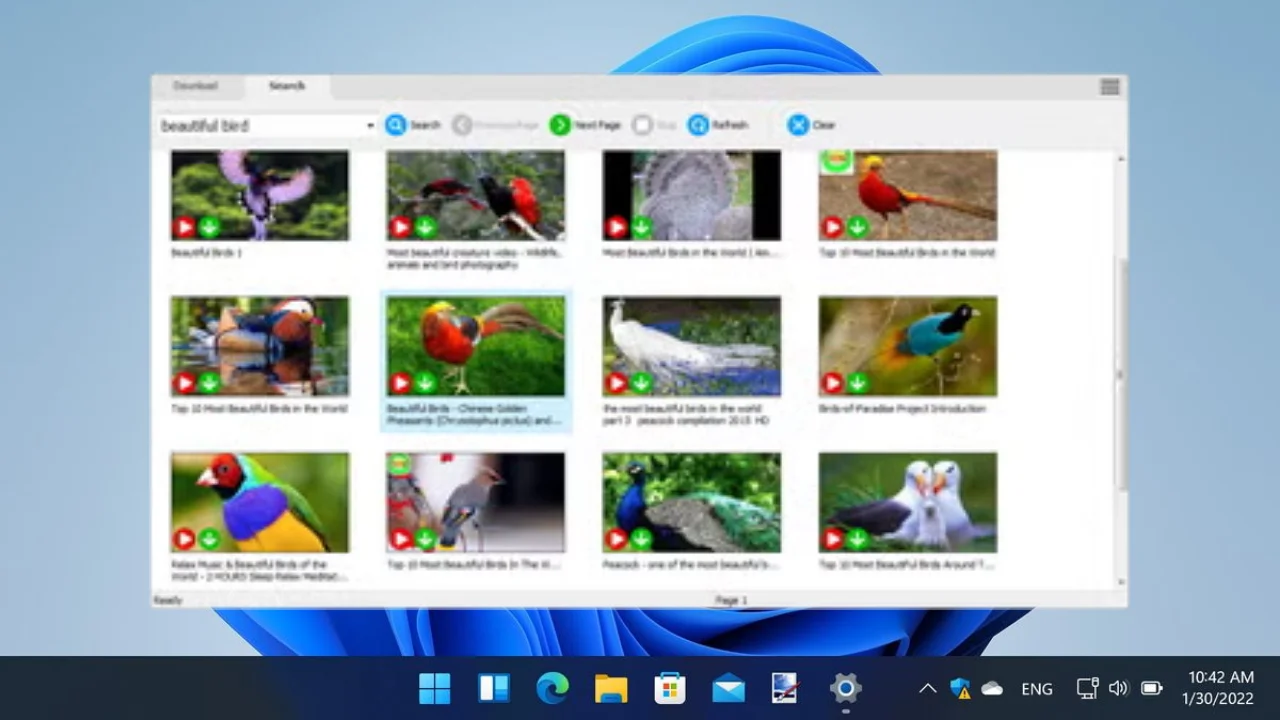Click the Stop button in the toolbar
The image size is (1280, 720).
tap(656, 125)
